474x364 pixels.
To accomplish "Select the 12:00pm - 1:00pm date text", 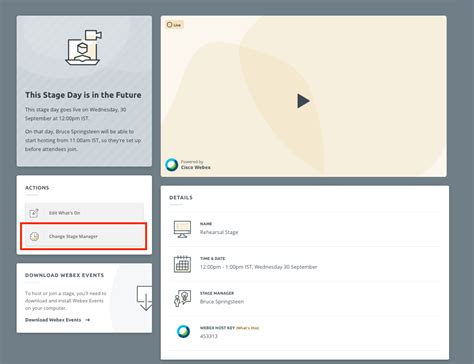I will click(258, 267).
